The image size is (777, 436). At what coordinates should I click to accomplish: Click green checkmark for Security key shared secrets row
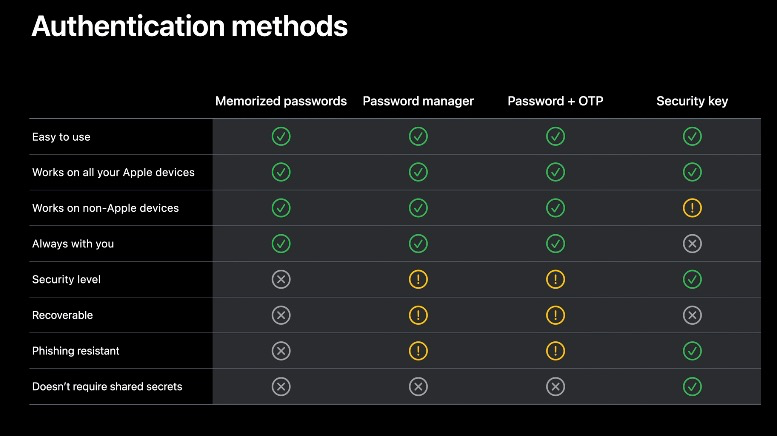click(x=692, y=386)
